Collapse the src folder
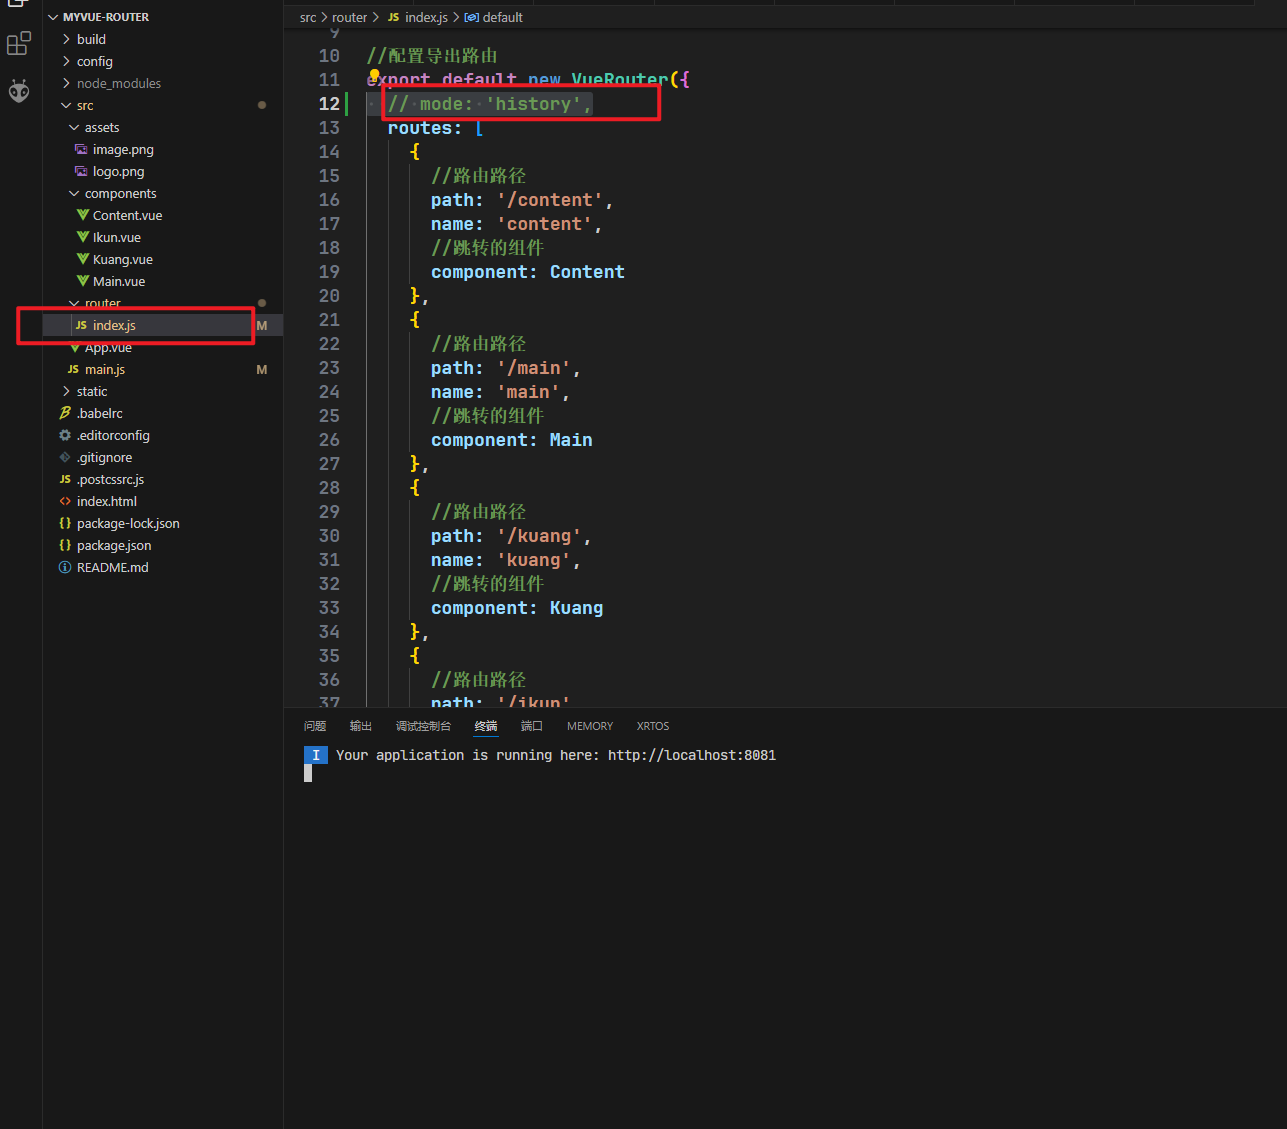This screenshot has width=1287, height=1129. [67, 105]
